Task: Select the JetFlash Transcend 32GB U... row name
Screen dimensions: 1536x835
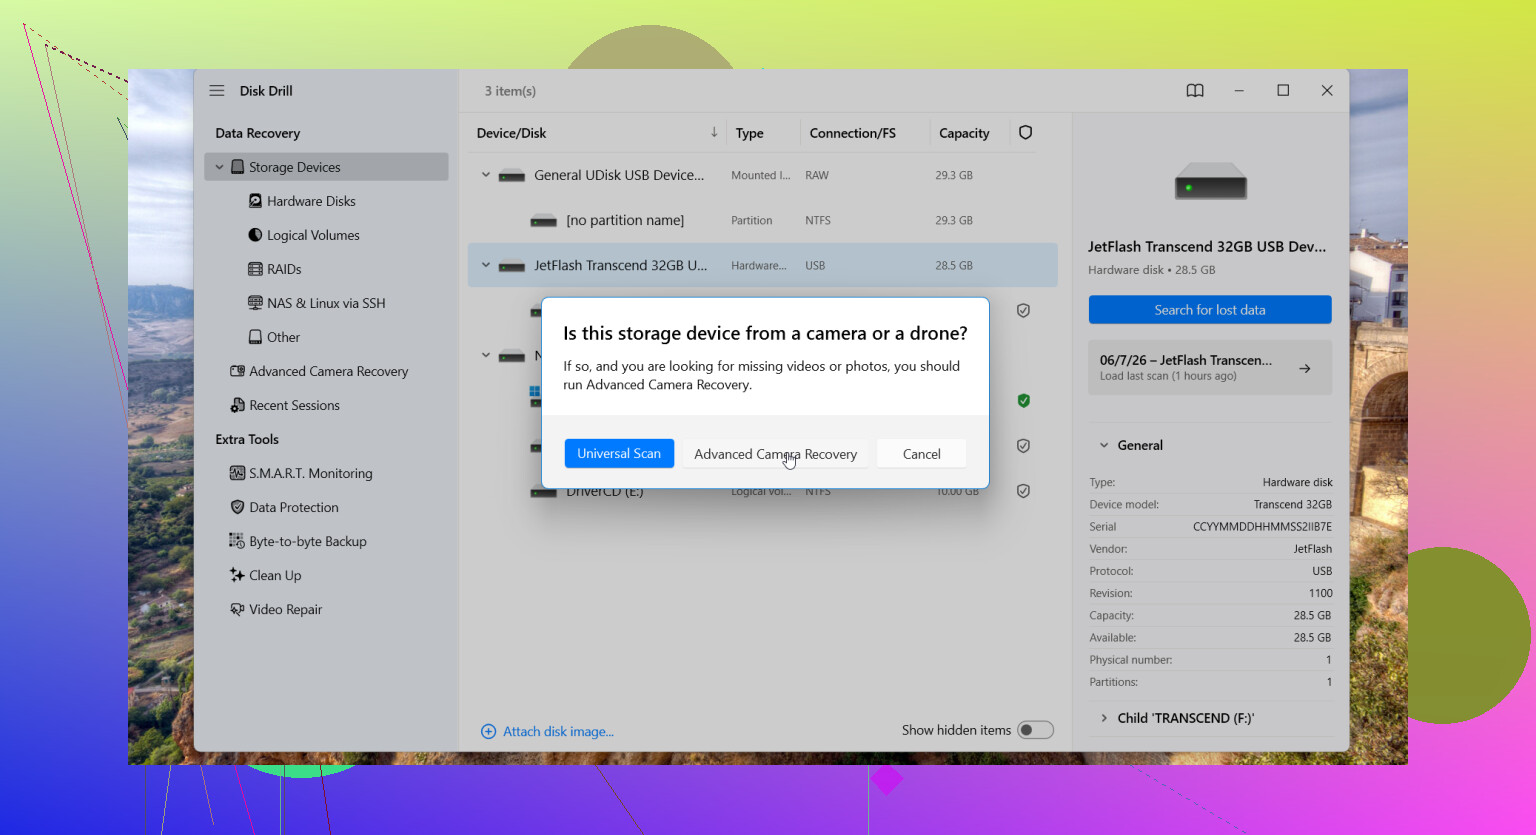Action: [620, 265]
